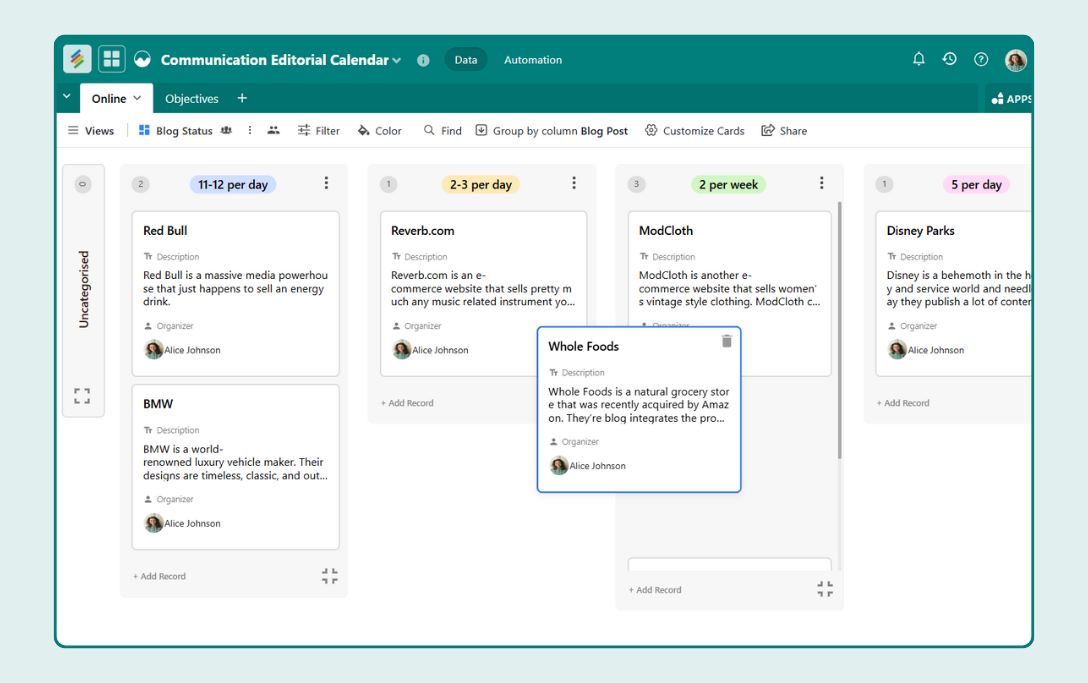This screenshot has height=683, width=1088.
Task: Click the 2-3 per day label
Action: (480, 185)
